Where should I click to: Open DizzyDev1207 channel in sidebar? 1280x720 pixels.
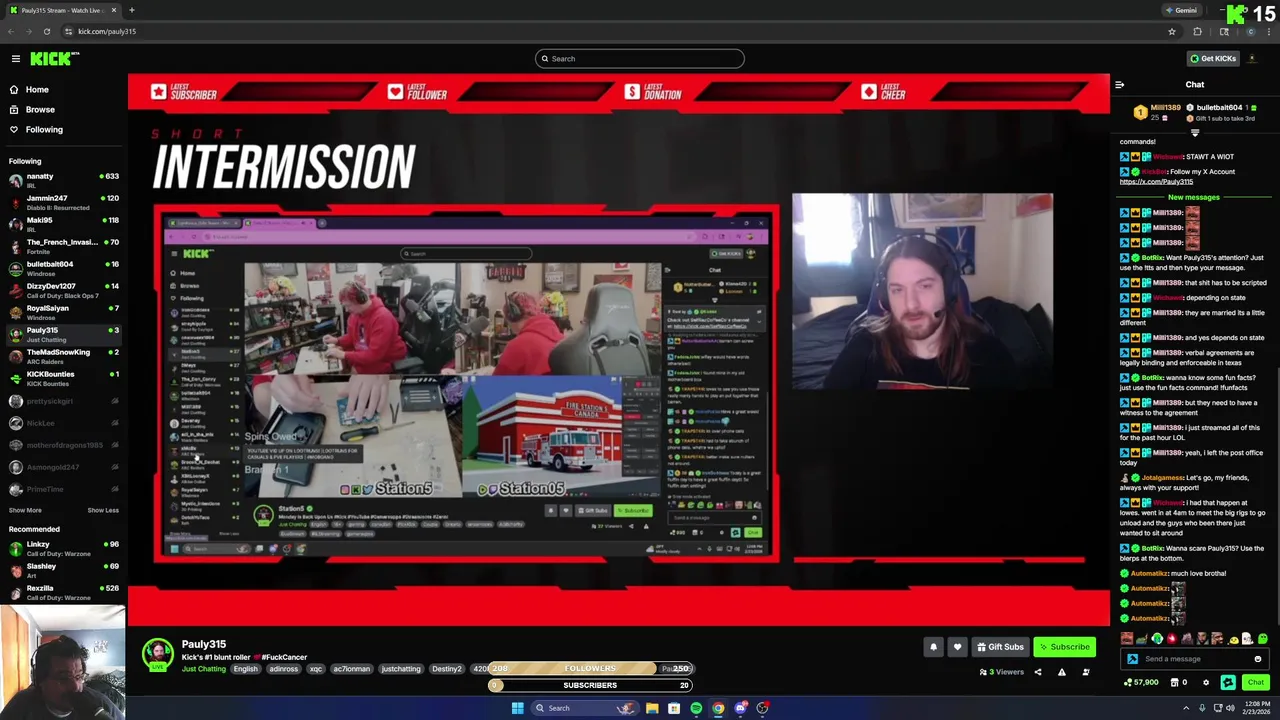click(x=62, y=290)
